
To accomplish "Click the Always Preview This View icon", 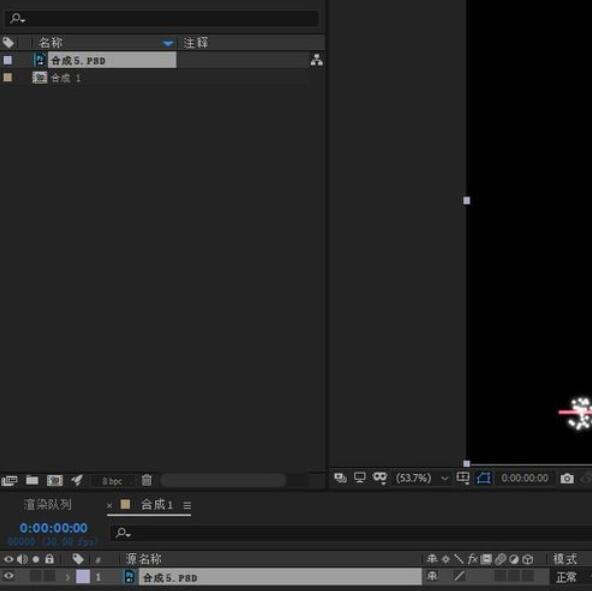I will point(340,478).
